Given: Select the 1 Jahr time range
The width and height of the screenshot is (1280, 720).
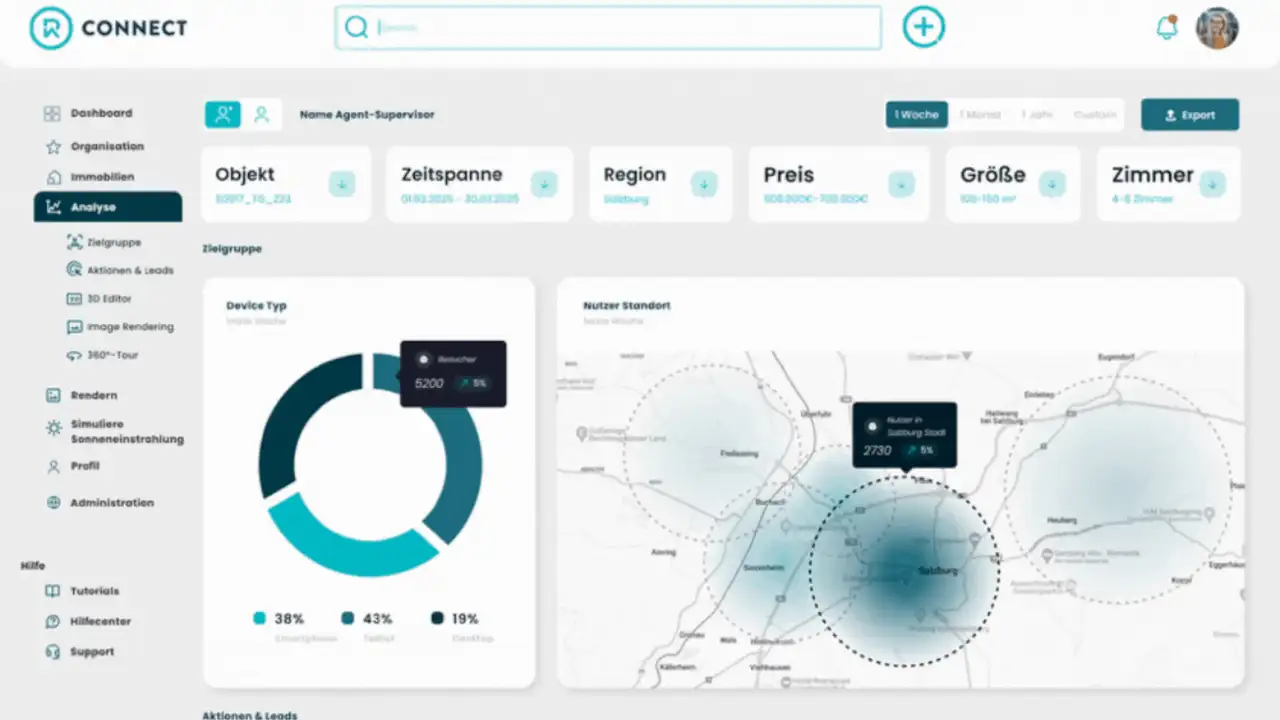Looking at the screenshot, I should 1037,115.
